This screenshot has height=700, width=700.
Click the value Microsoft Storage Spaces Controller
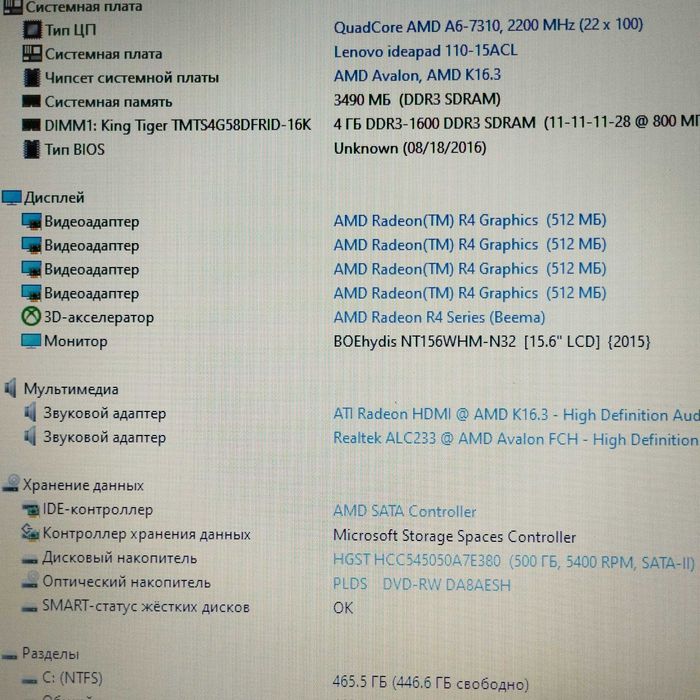click(x=454, y=536)
